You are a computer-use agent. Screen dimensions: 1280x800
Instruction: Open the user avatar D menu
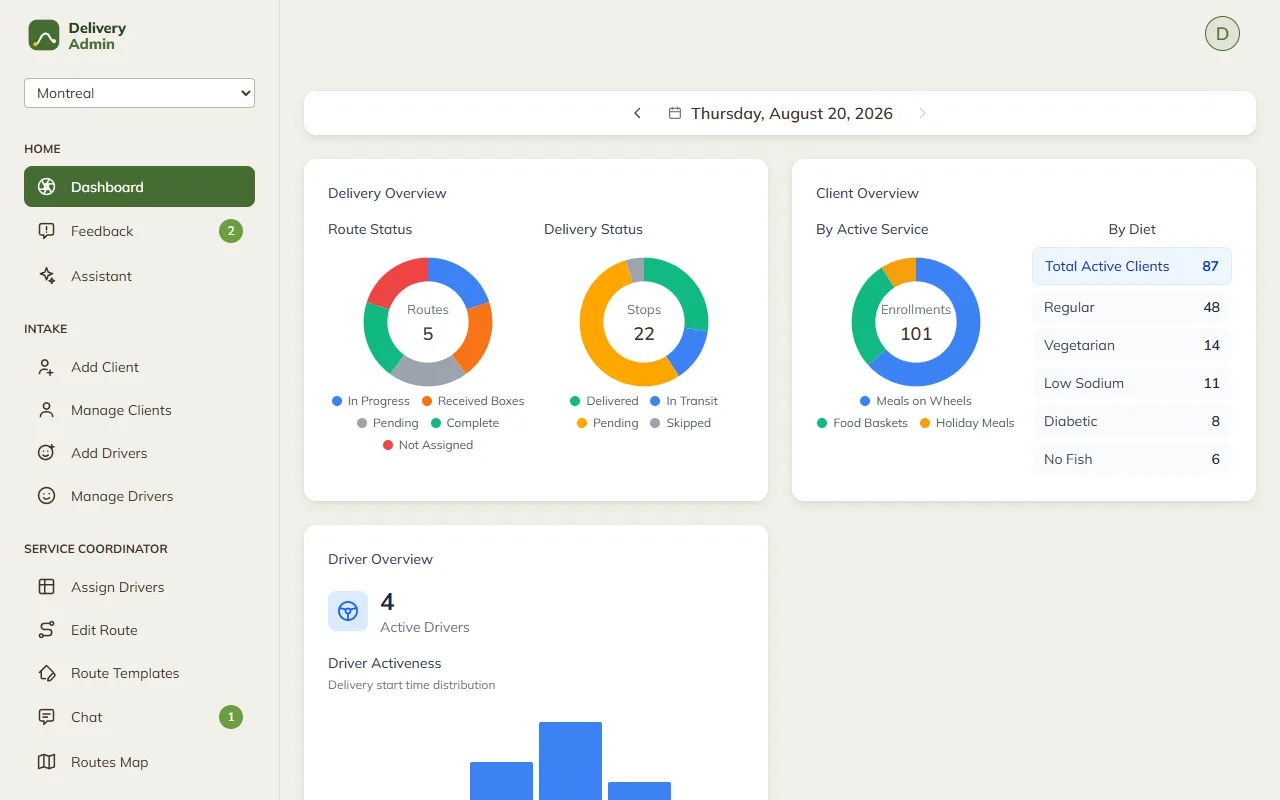[x=1222, y=33]
